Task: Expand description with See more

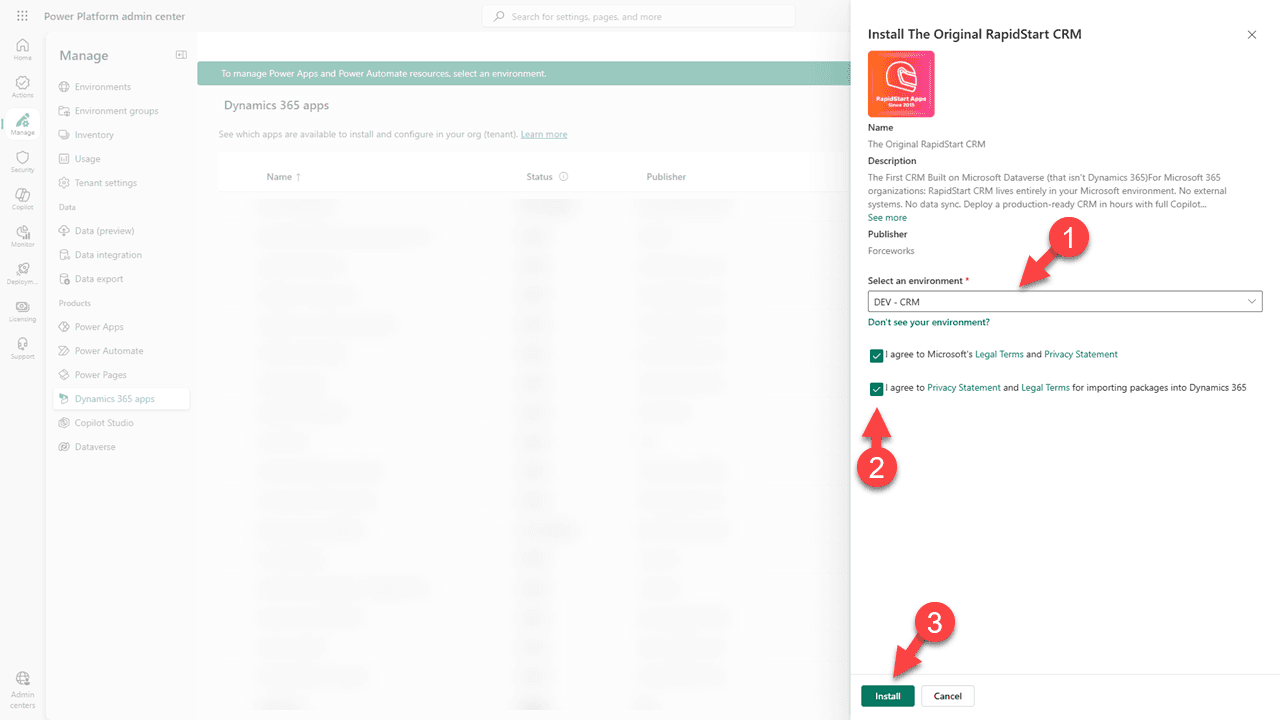Action: (887, 218)
